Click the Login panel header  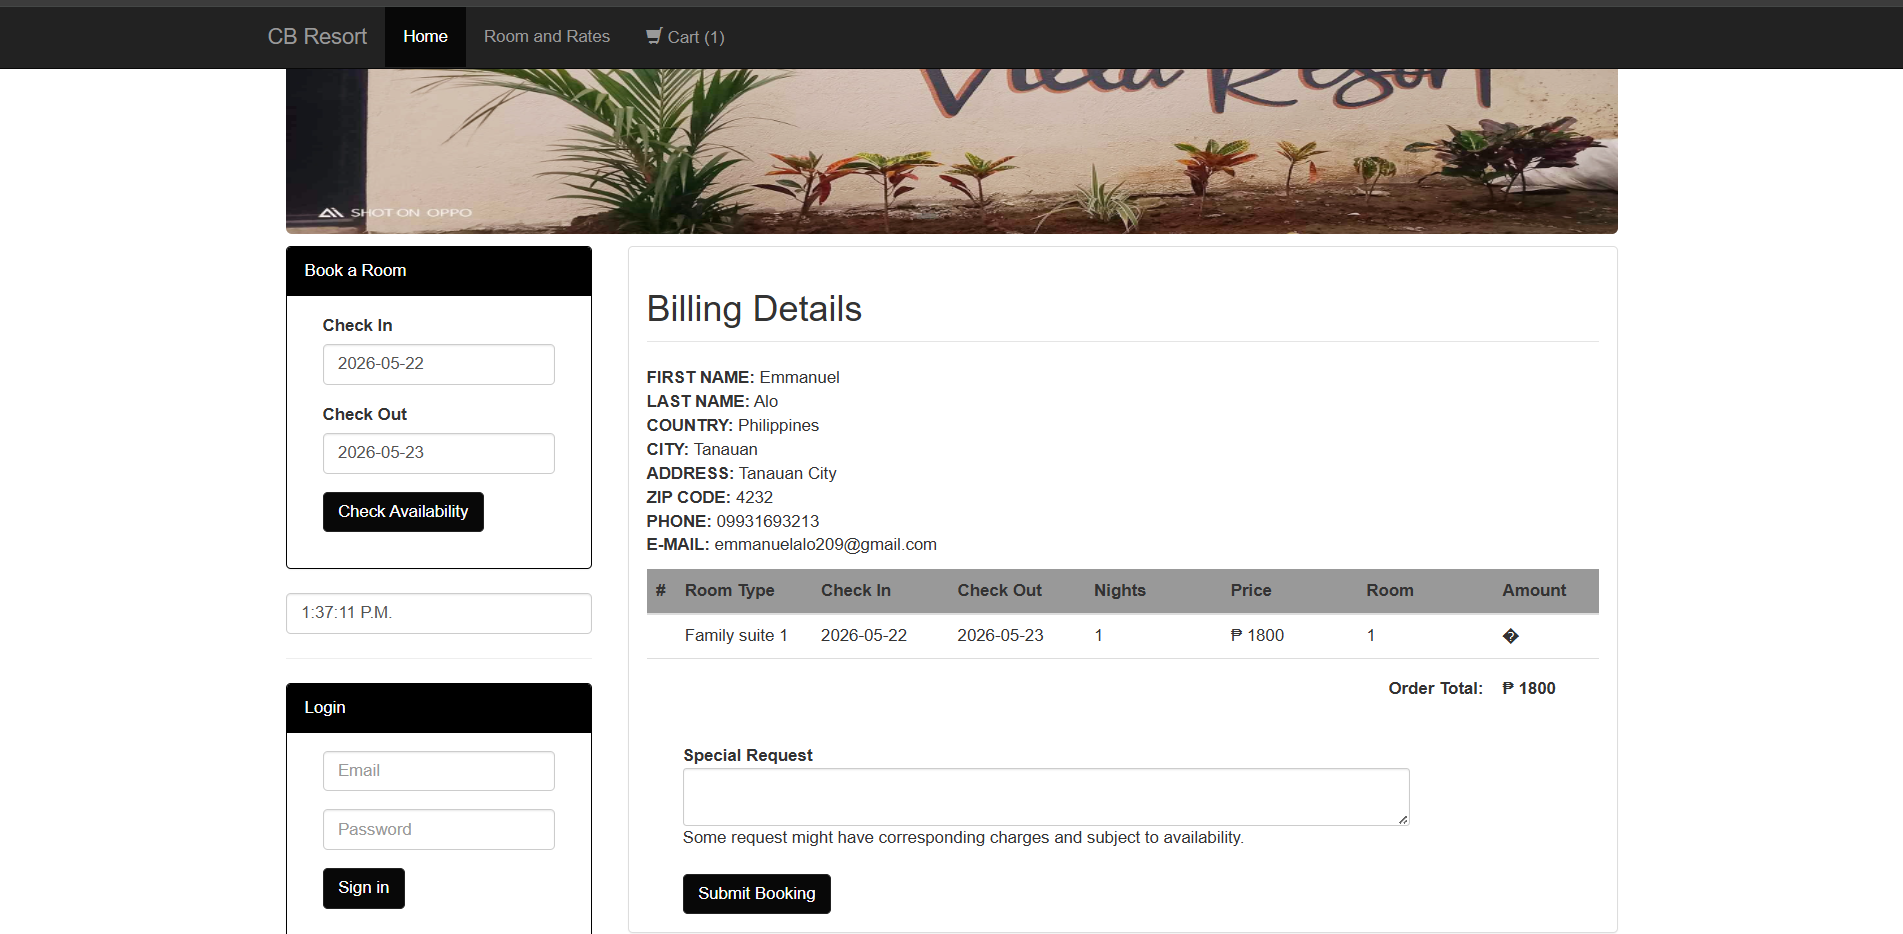pyautogui.click(x=438, y=708)
